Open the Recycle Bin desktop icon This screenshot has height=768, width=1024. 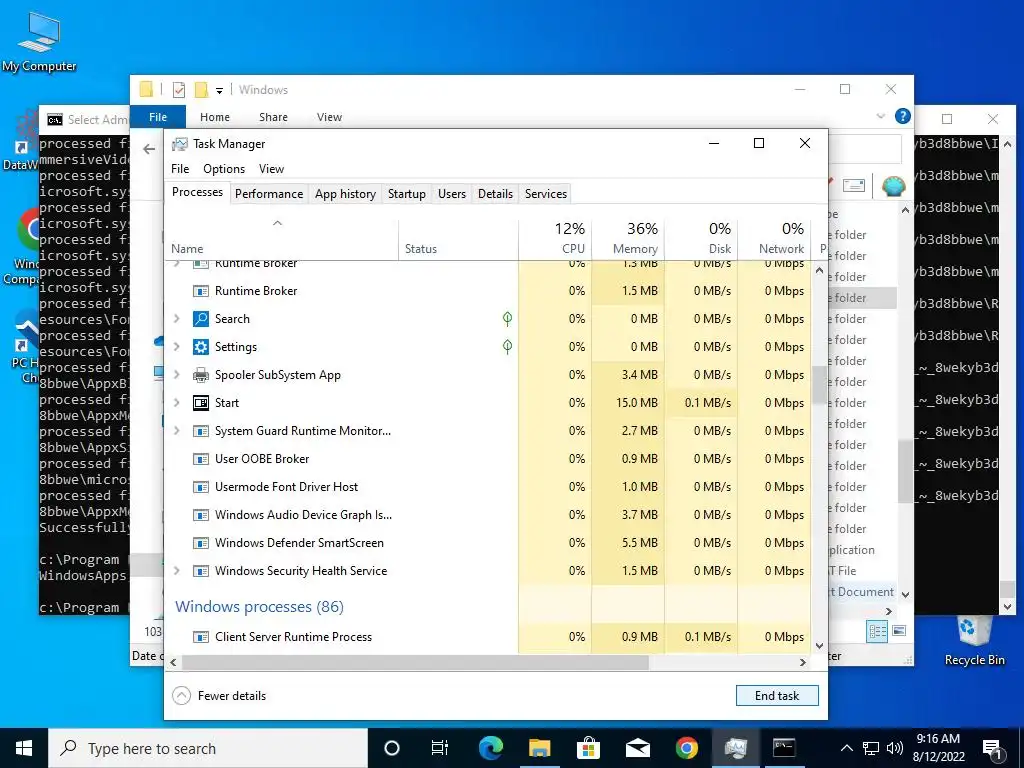pos(974,642)
